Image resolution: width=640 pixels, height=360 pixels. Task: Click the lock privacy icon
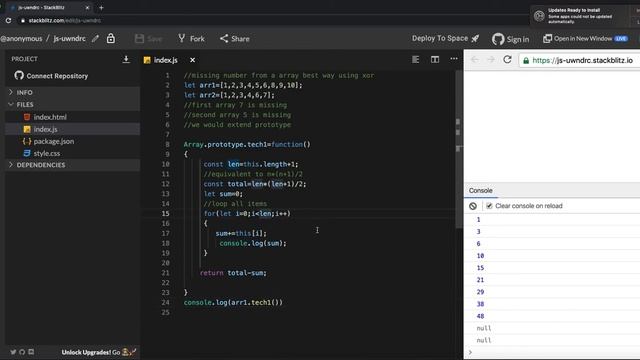coord(111,38)
